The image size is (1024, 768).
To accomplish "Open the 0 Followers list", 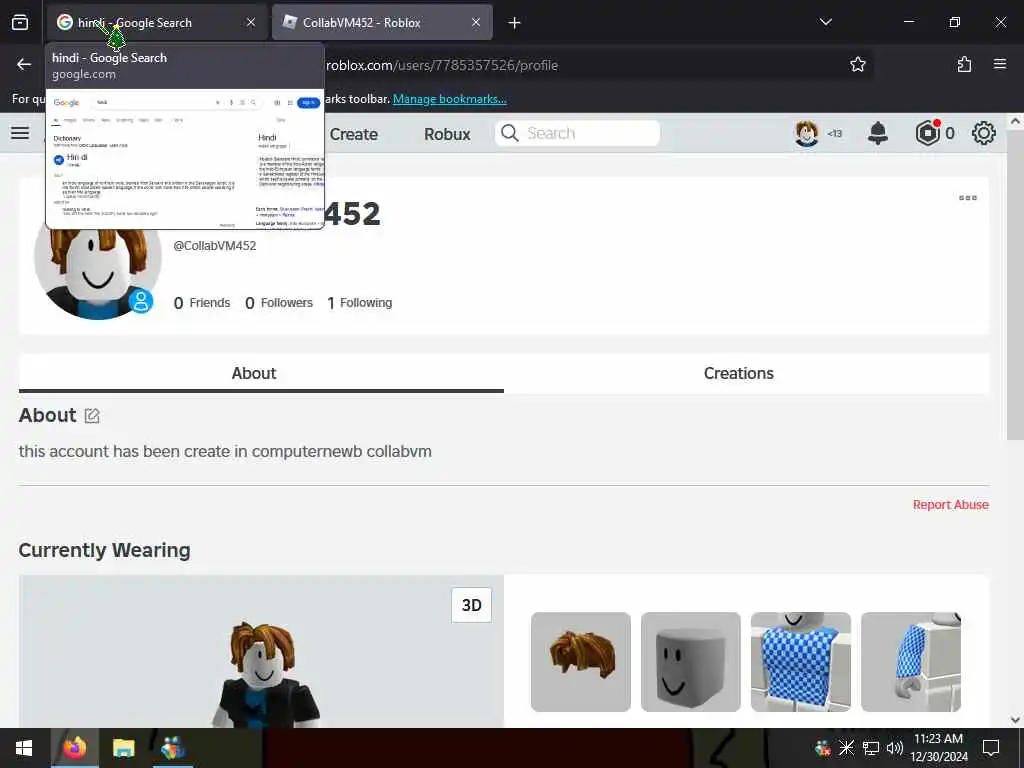I will click(279, 303).
